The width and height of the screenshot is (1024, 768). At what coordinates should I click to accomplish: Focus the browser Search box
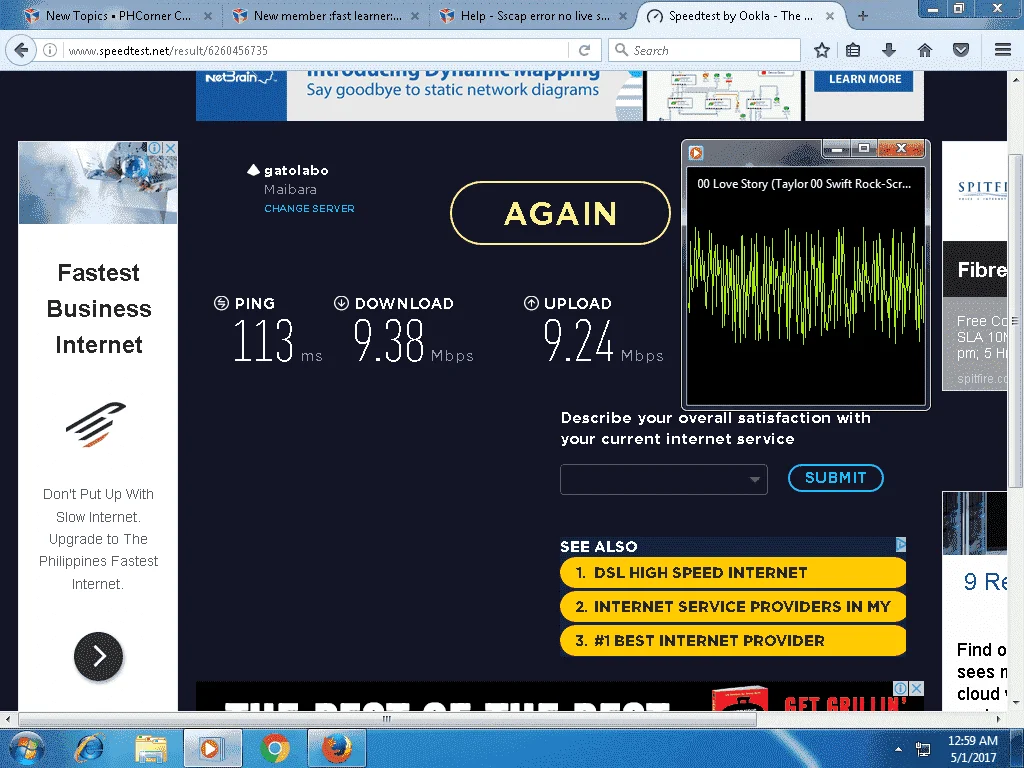point(705,50)
